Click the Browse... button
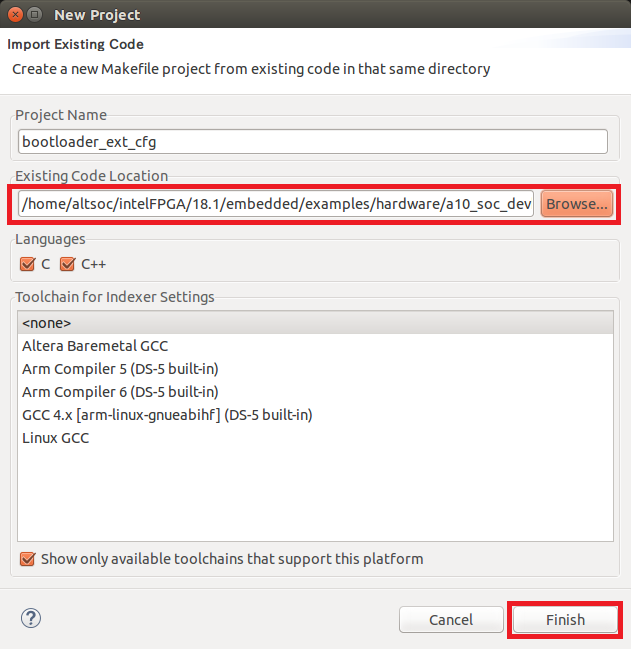 577,204
